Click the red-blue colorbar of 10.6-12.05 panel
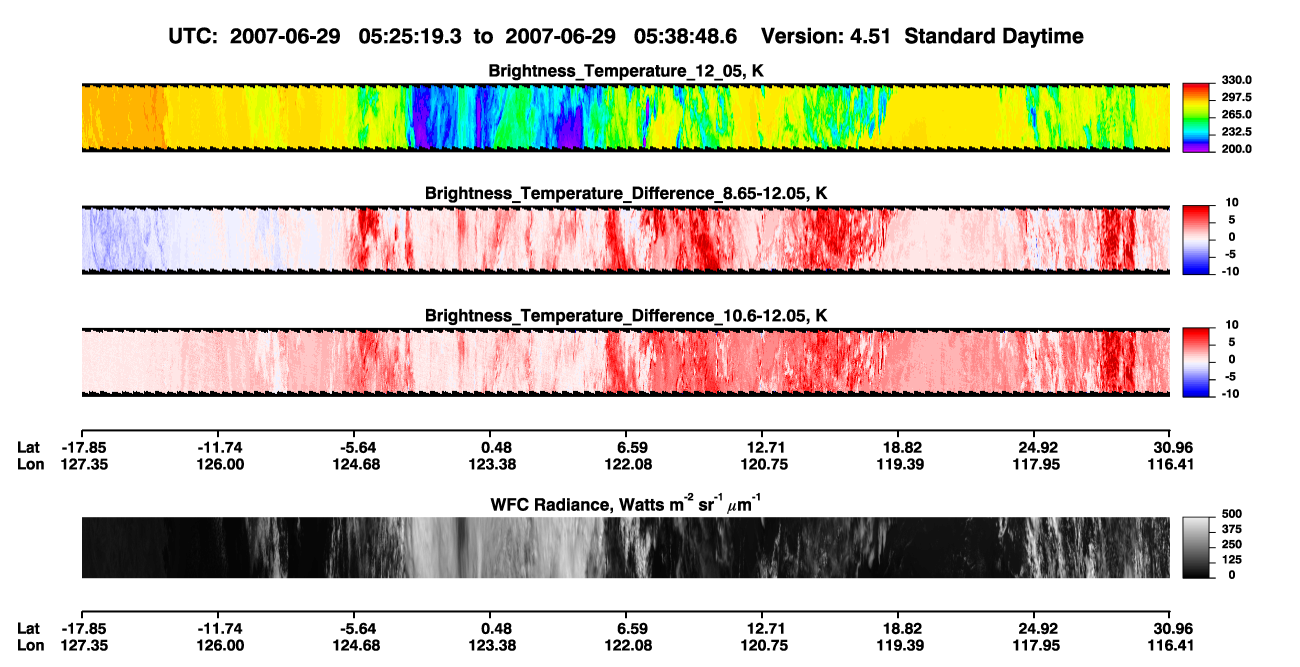This screenshot has width=1300, height=667. pyautogui.click(x=1196, y=362)
